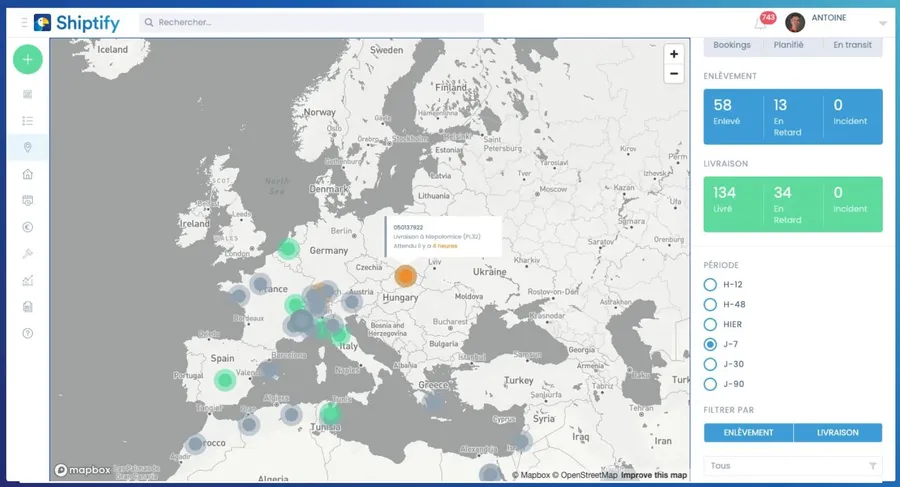This screenshot has height=487, width=900.
Task: Open the 134 Livré delivery tile
Action: [734, 204]
